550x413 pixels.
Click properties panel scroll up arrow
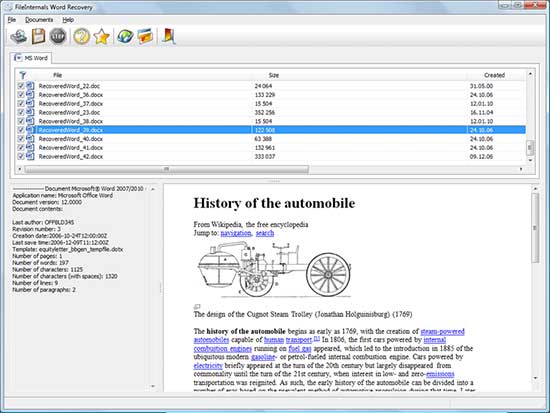153,189
